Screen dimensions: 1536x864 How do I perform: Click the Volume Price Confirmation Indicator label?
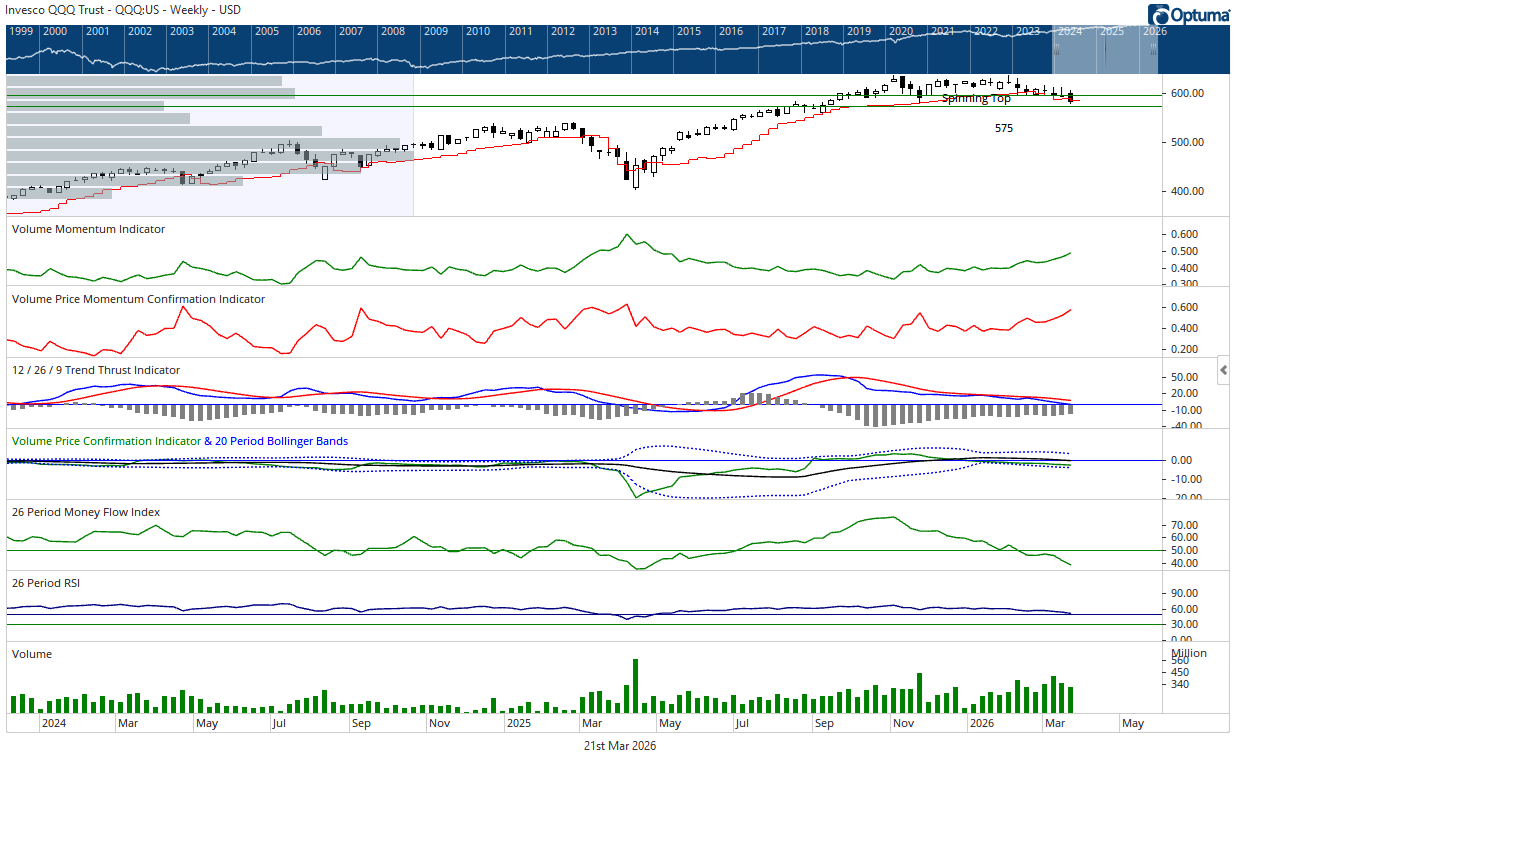pos(106,441)
